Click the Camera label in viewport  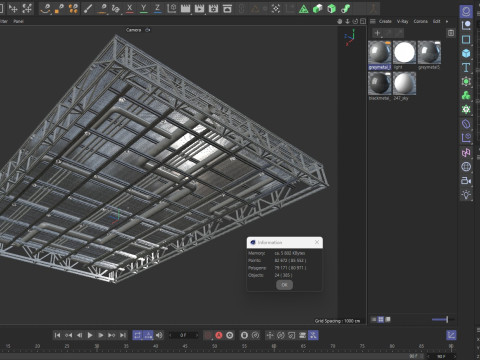pos(133,30)
